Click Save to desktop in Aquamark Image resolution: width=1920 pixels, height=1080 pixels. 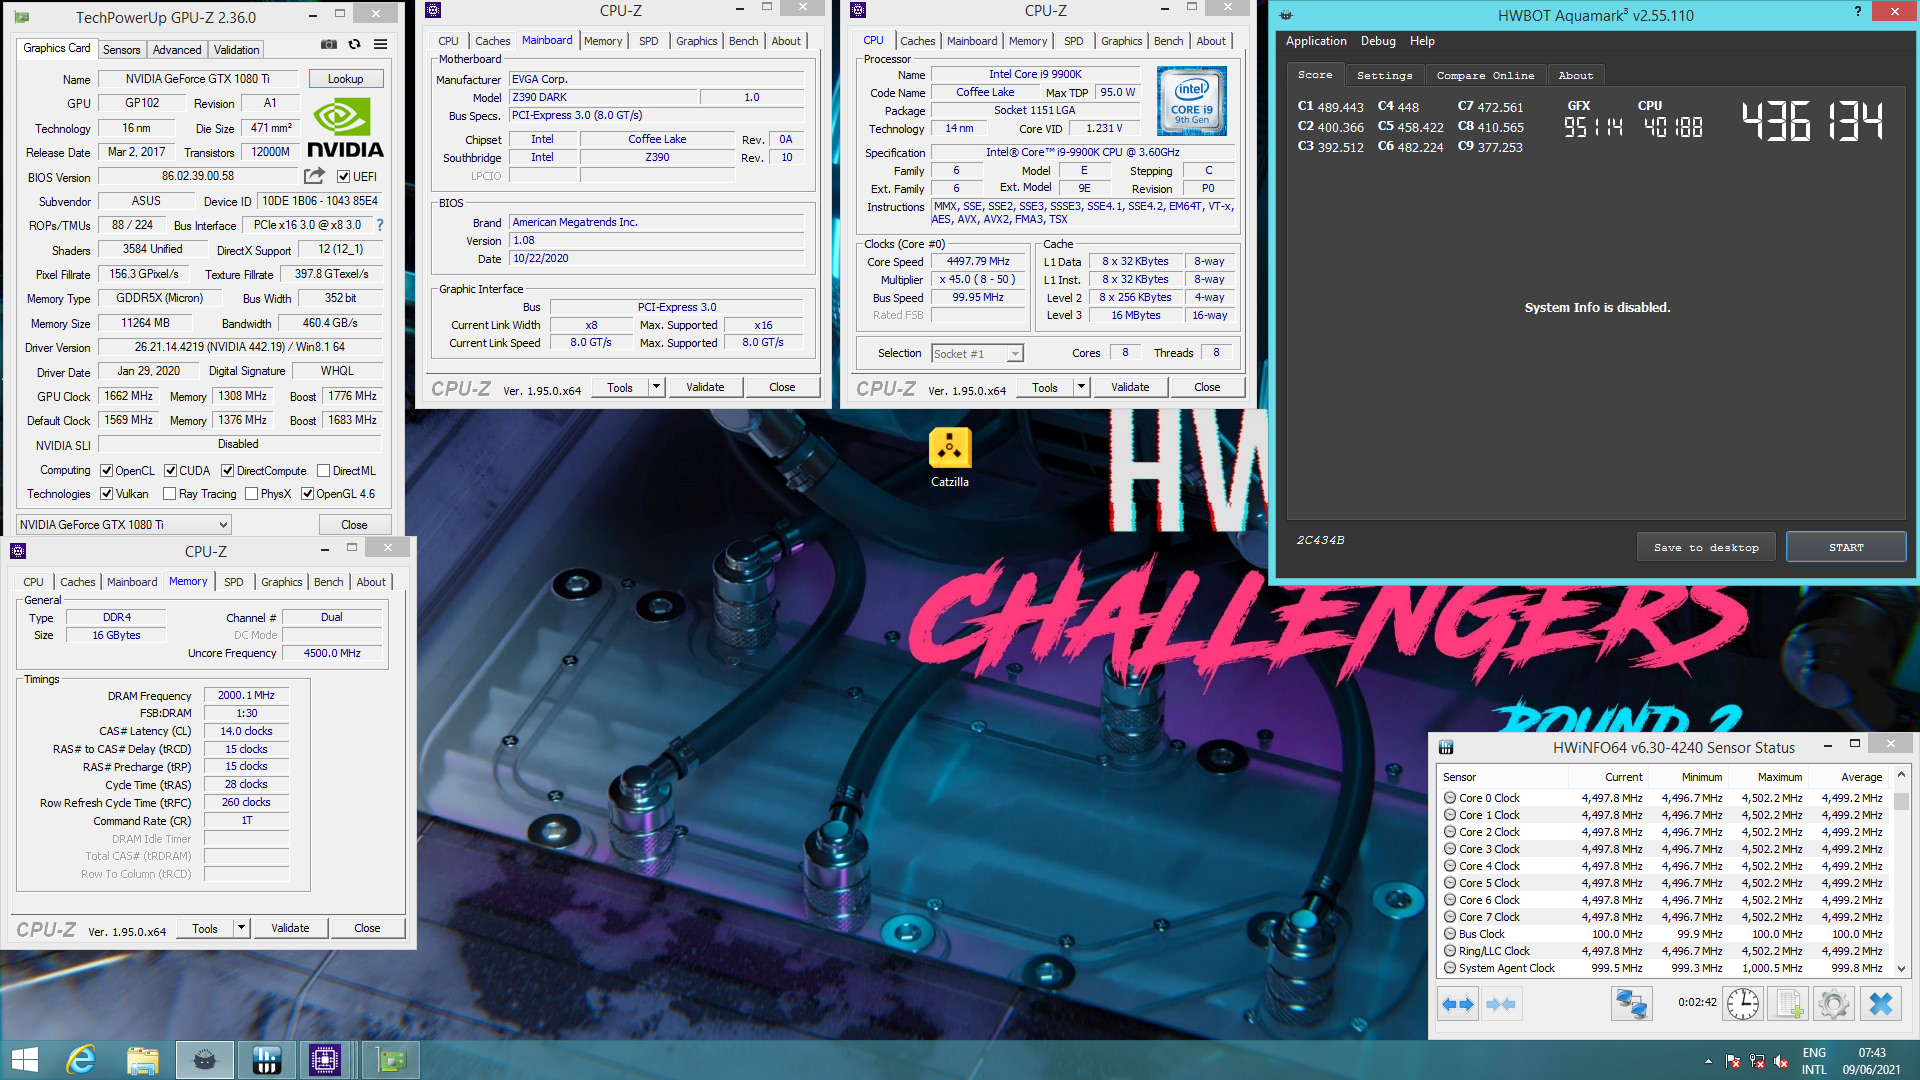coord(1706,548)
